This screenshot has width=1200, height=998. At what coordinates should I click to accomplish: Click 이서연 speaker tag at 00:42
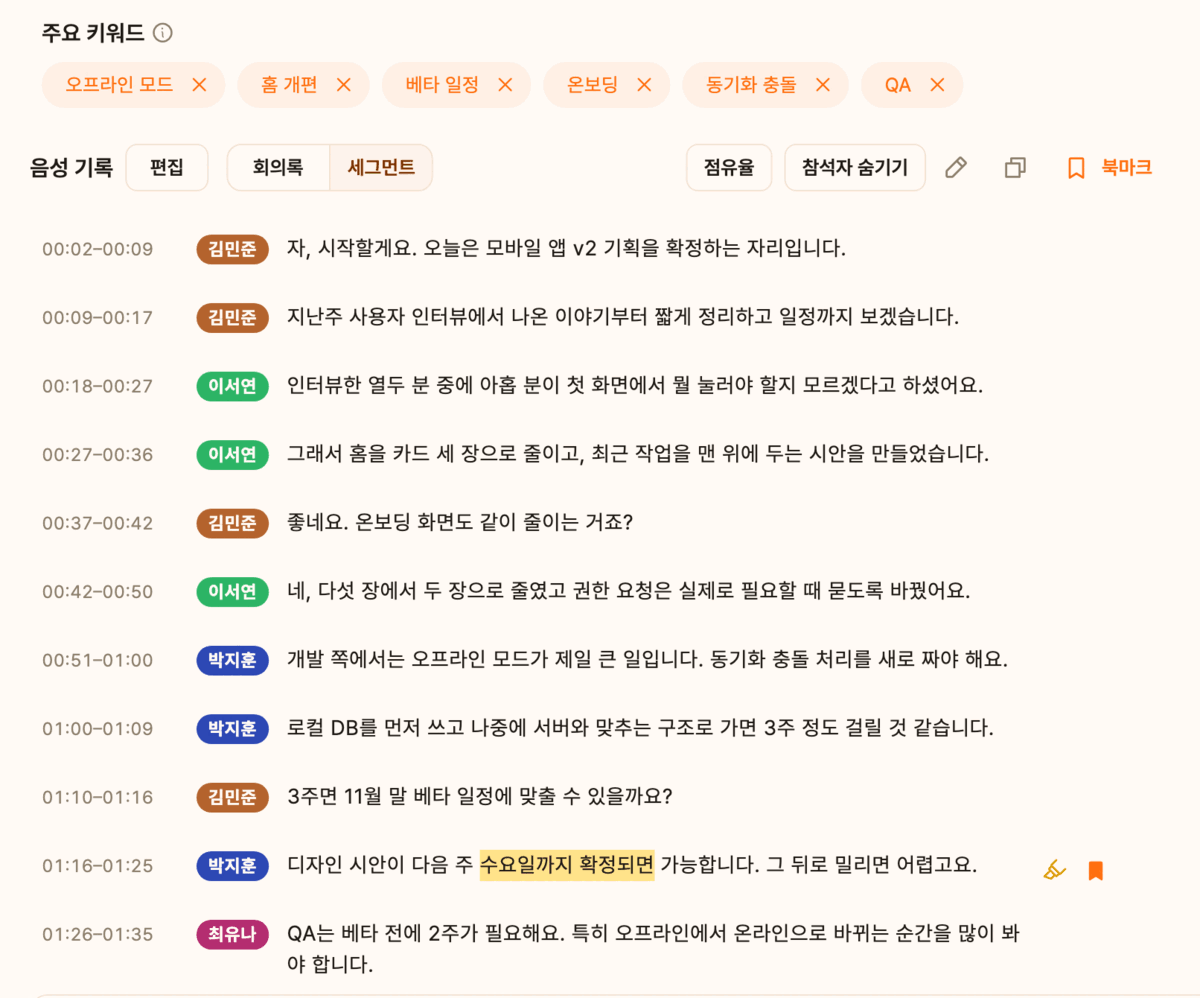coord(233,592)
